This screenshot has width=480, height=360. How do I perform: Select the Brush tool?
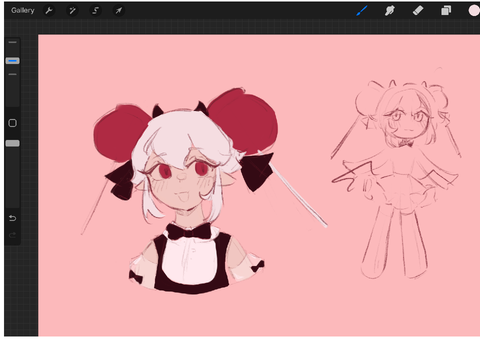point(362,11)
